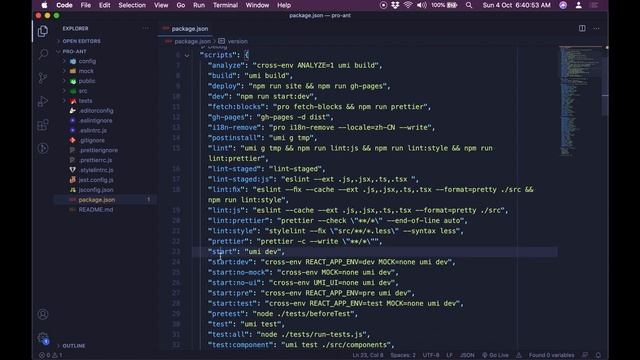Open .gitignore file in explorer

(x=91, y=140)
